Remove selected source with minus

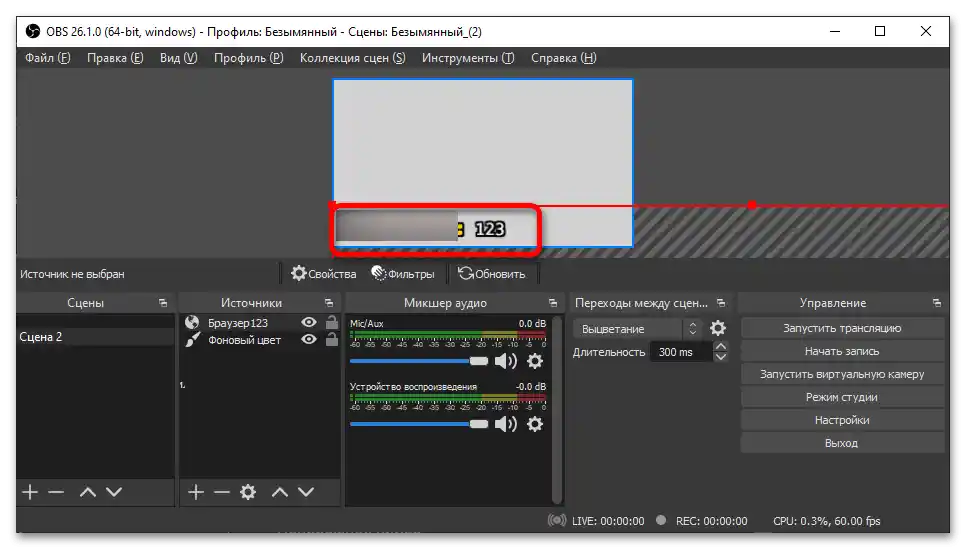point(222,492)
